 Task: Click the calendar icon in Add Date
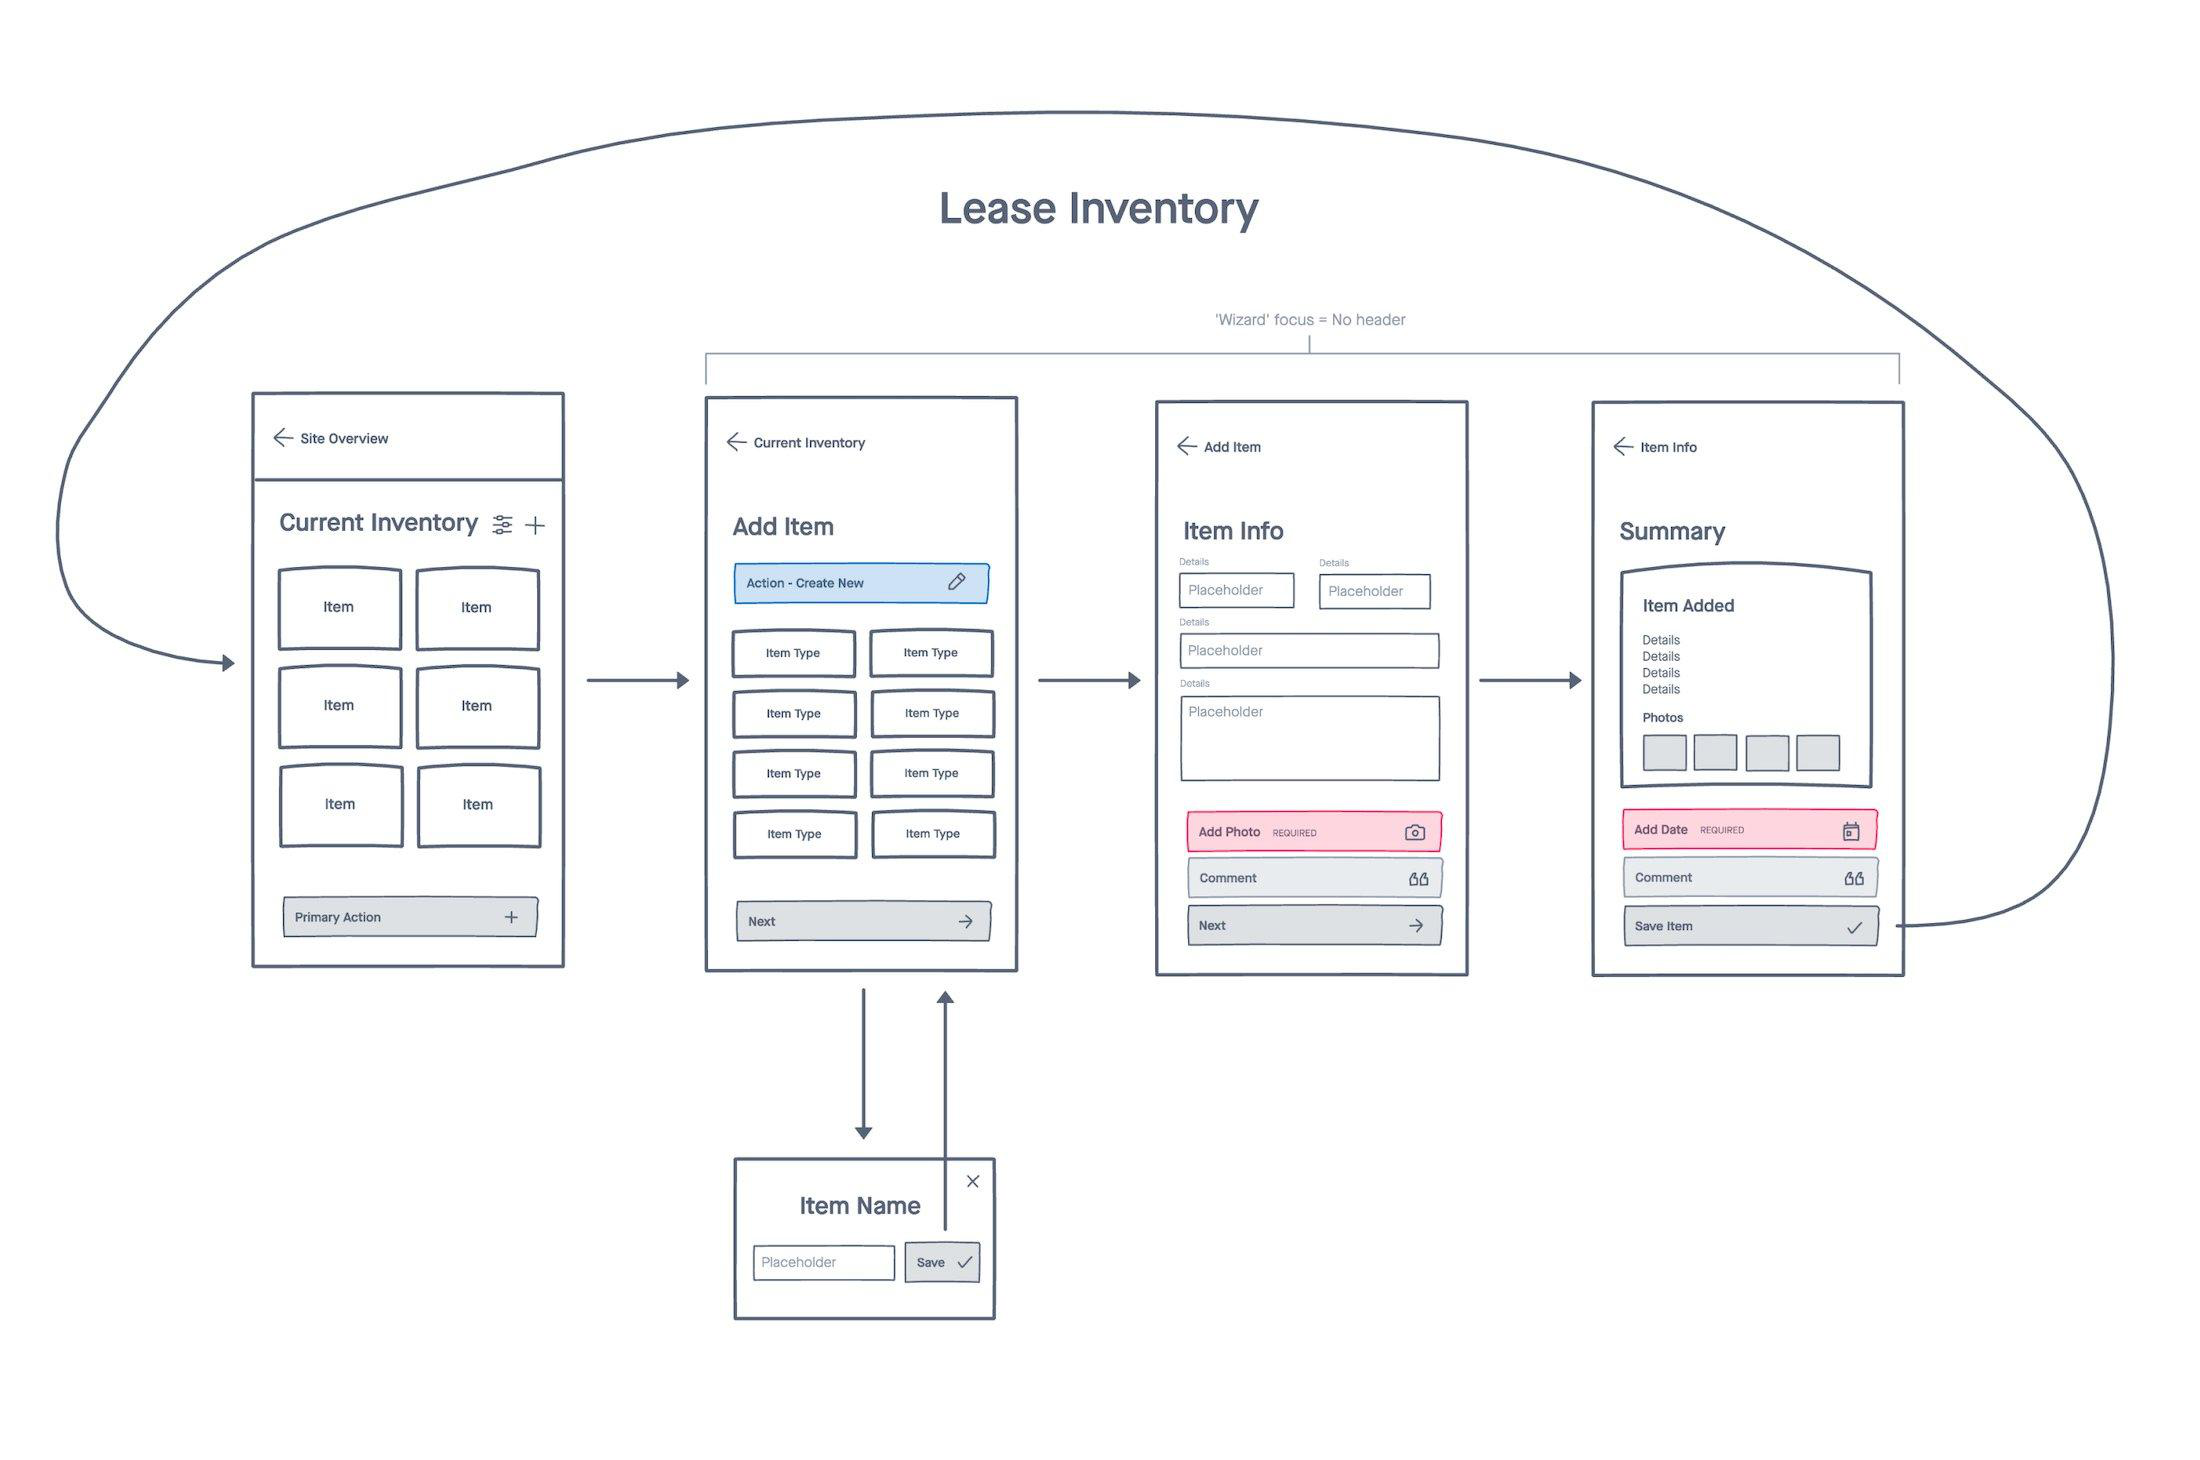coord(1851,831)
